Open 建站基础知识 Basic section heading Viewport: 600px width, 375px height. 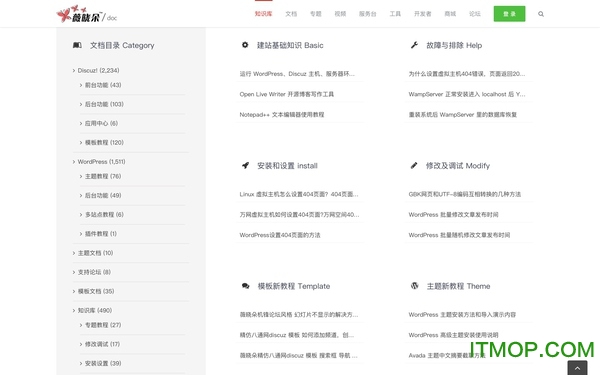[x=290, y=45]
